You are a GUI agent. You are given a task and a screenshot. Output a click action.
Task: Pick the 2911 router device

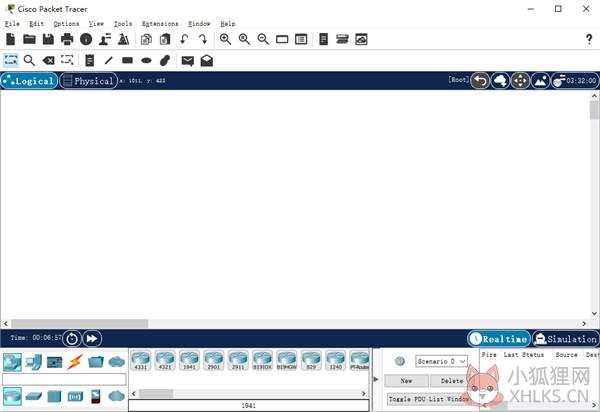(x=238, y=361)
